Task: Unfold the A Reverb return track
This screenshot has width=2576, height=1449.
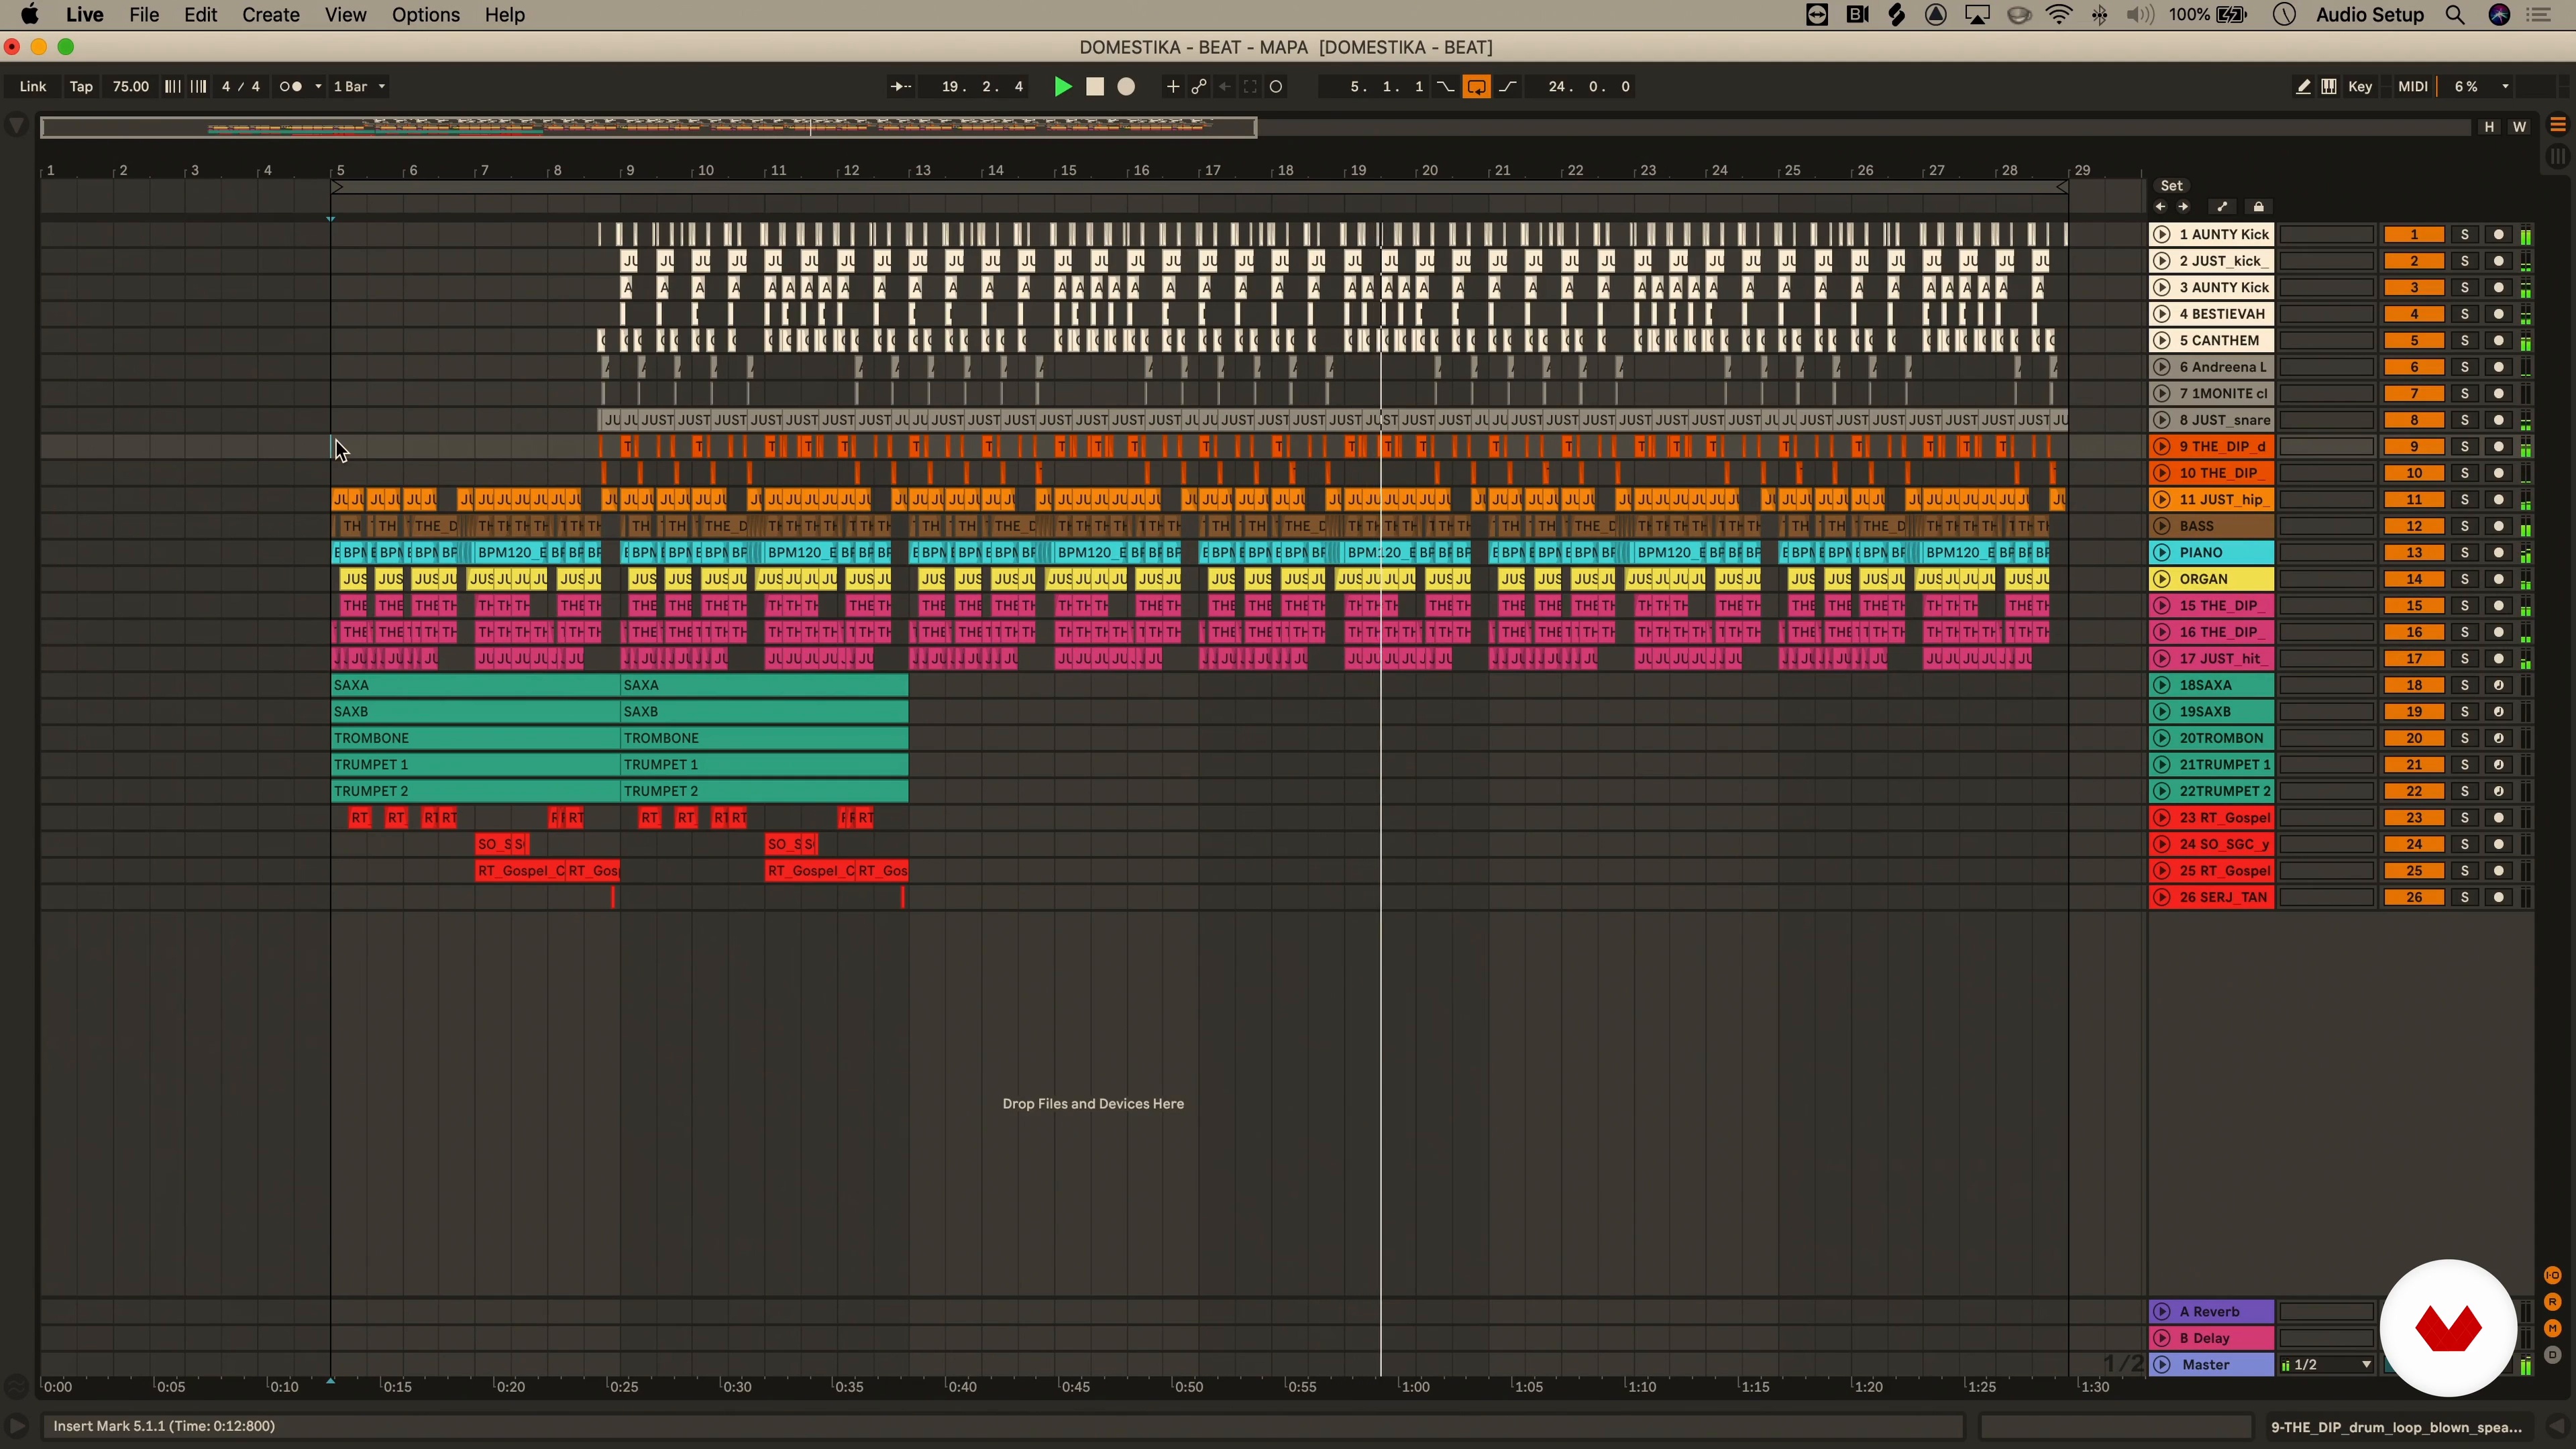Action: [2161, 1312]
